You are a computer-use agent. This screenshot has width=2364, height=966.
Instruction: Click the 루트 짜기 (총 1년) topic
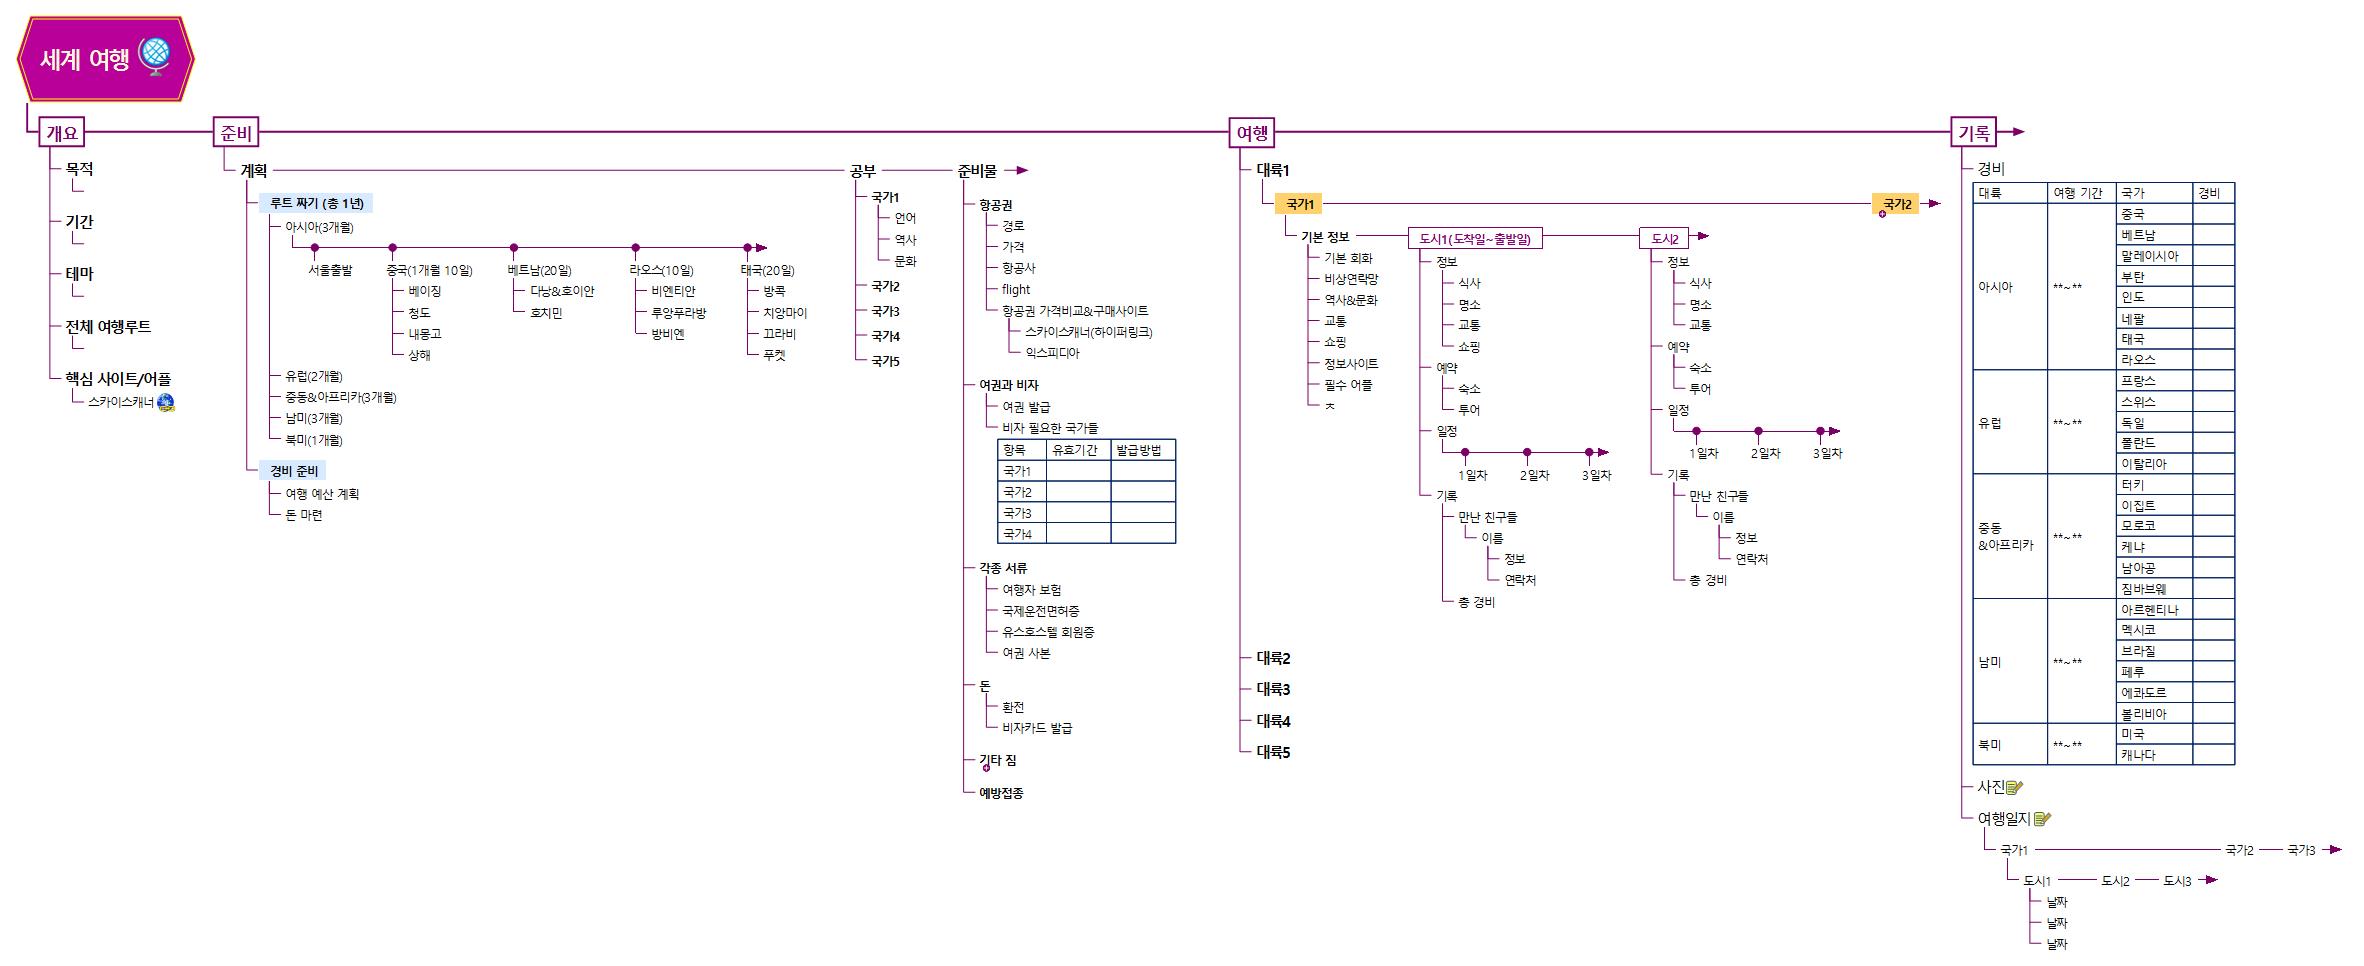[x=316, y=204]
